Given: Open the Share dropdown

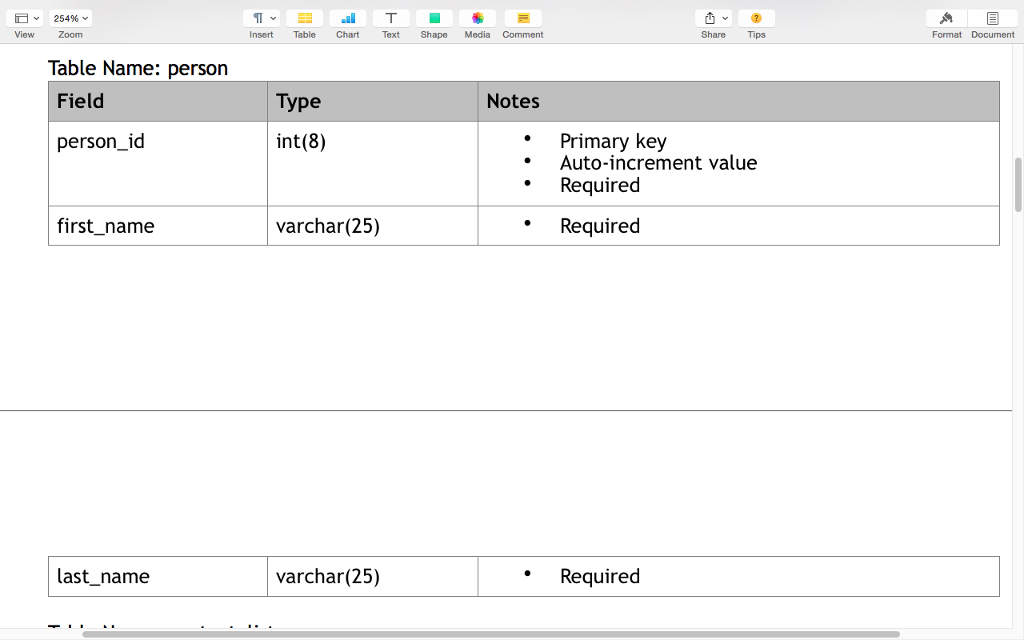Looking at the screenshot, I should pyautogui.click(x=713, y=17).
